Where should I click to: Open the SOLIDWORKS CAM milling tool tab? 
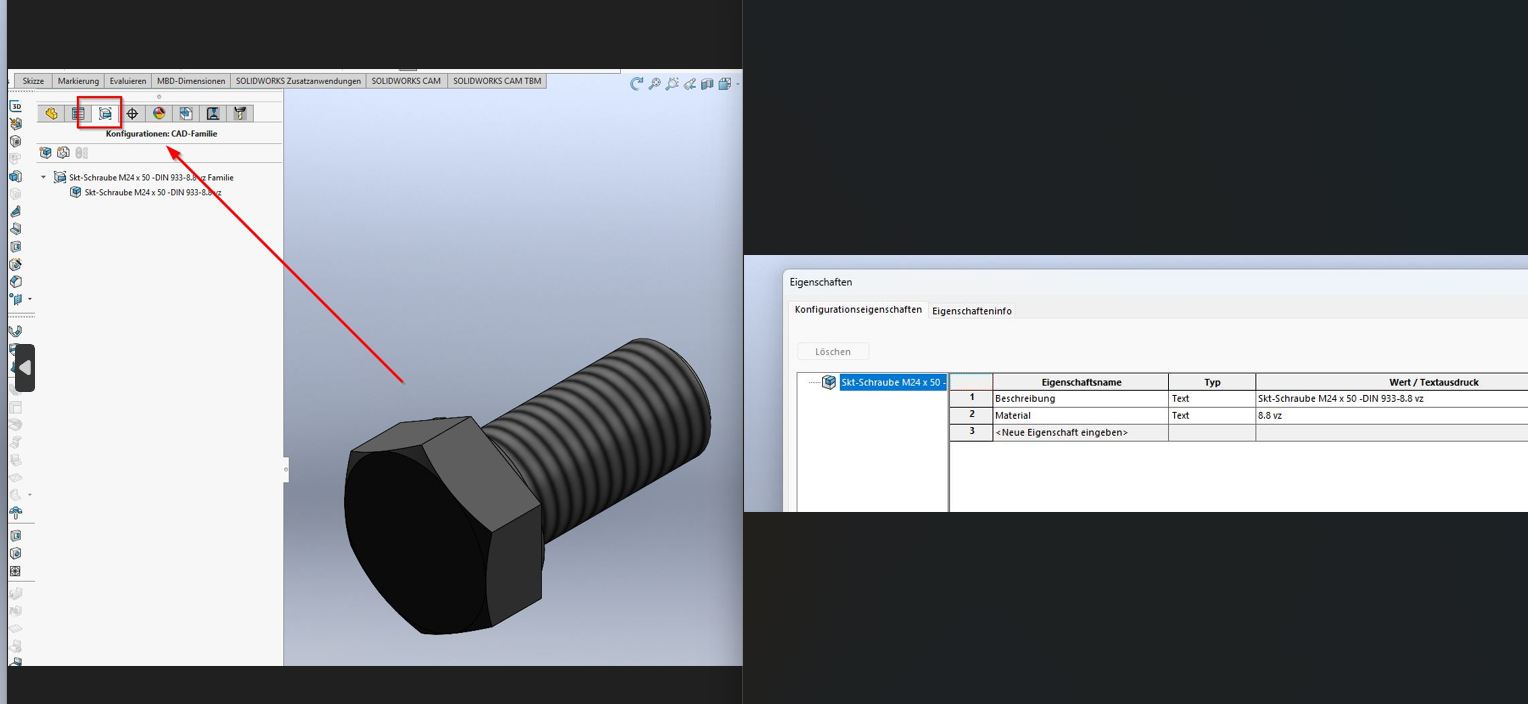point(240,114)
